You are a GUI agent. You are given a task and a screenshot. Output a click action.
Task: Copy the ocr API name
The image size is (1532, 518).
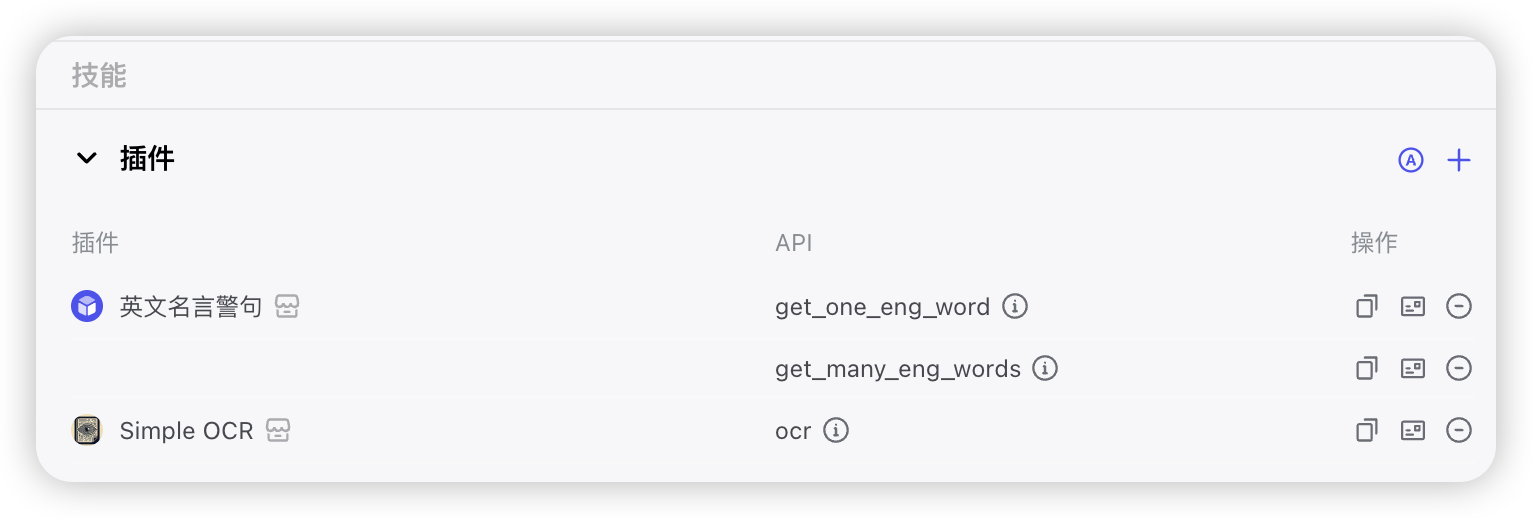[x=1366, y=430]
